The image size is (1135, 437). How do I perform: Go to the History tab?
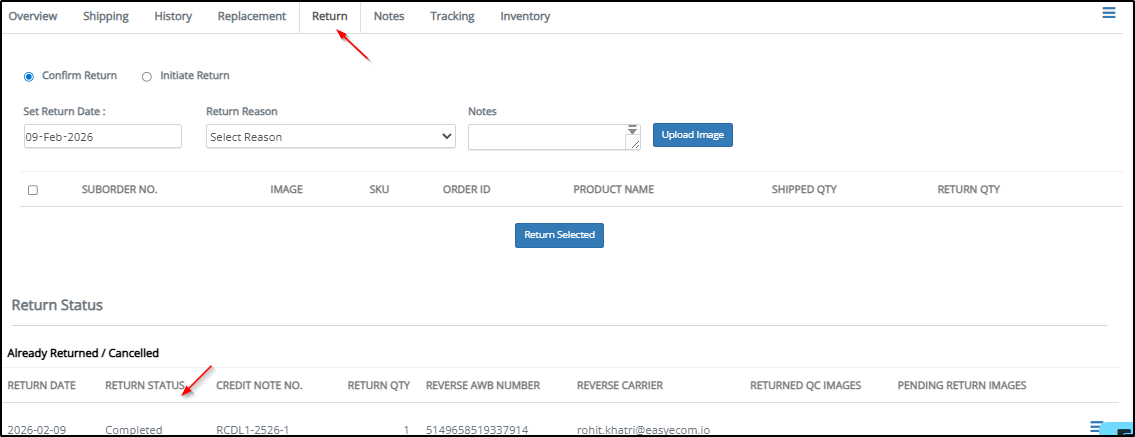coord(173,17)
